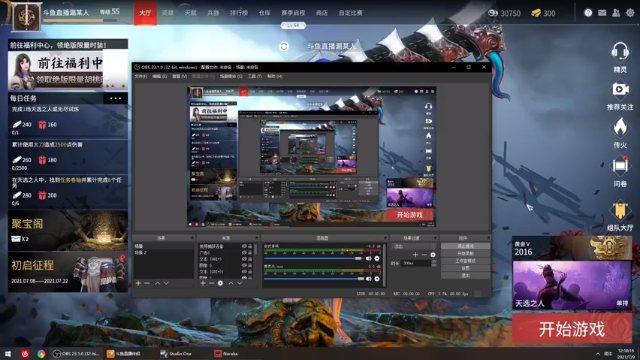Mute the 麦克风/Aux audio channel
Viewport: 640px width, 360px height.
[x=369, y=279]
